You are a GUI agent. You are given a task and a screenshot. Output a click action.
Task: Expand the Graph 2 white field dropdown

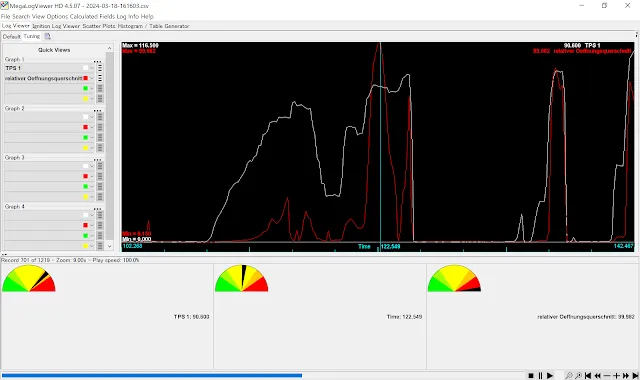pos(92,117)
